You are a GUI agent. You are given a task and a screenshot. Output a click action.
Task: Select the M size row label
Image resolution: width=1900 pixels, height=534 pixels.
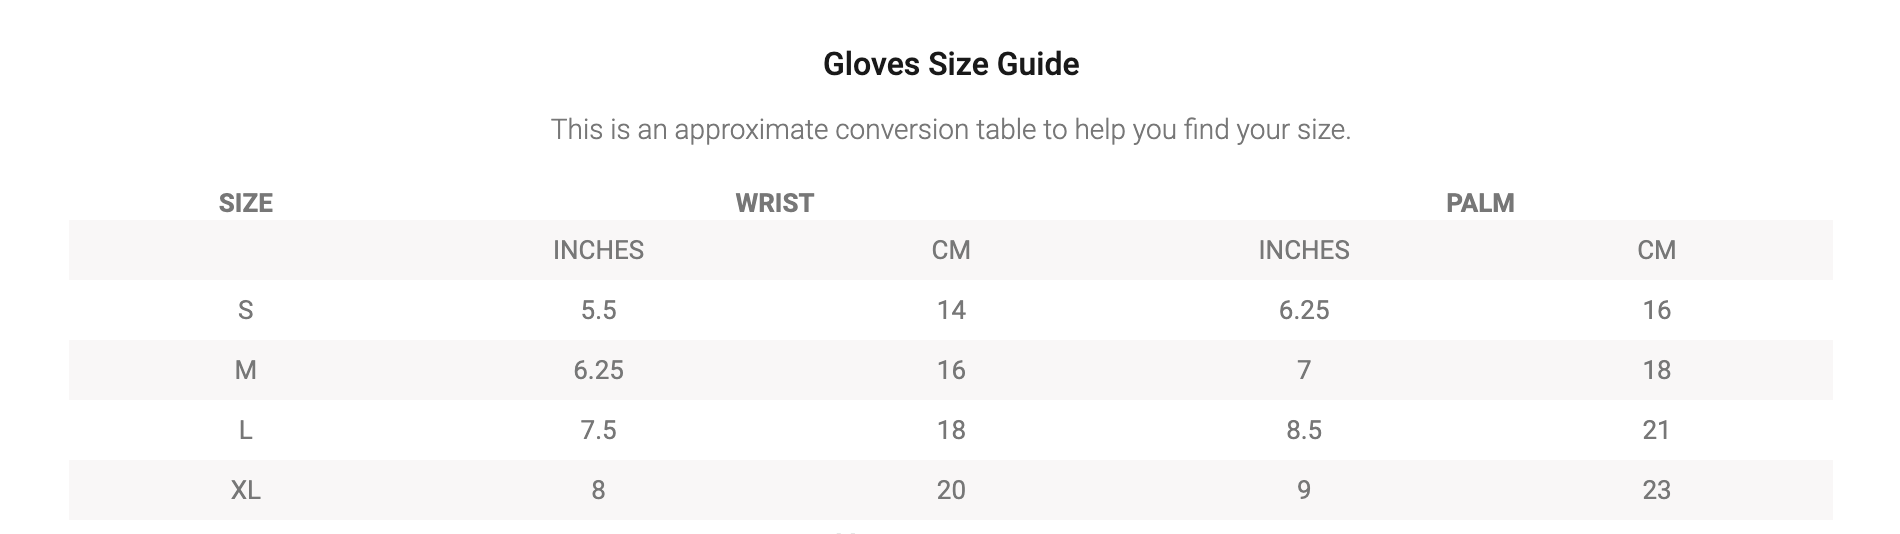(x=245, y=370)
